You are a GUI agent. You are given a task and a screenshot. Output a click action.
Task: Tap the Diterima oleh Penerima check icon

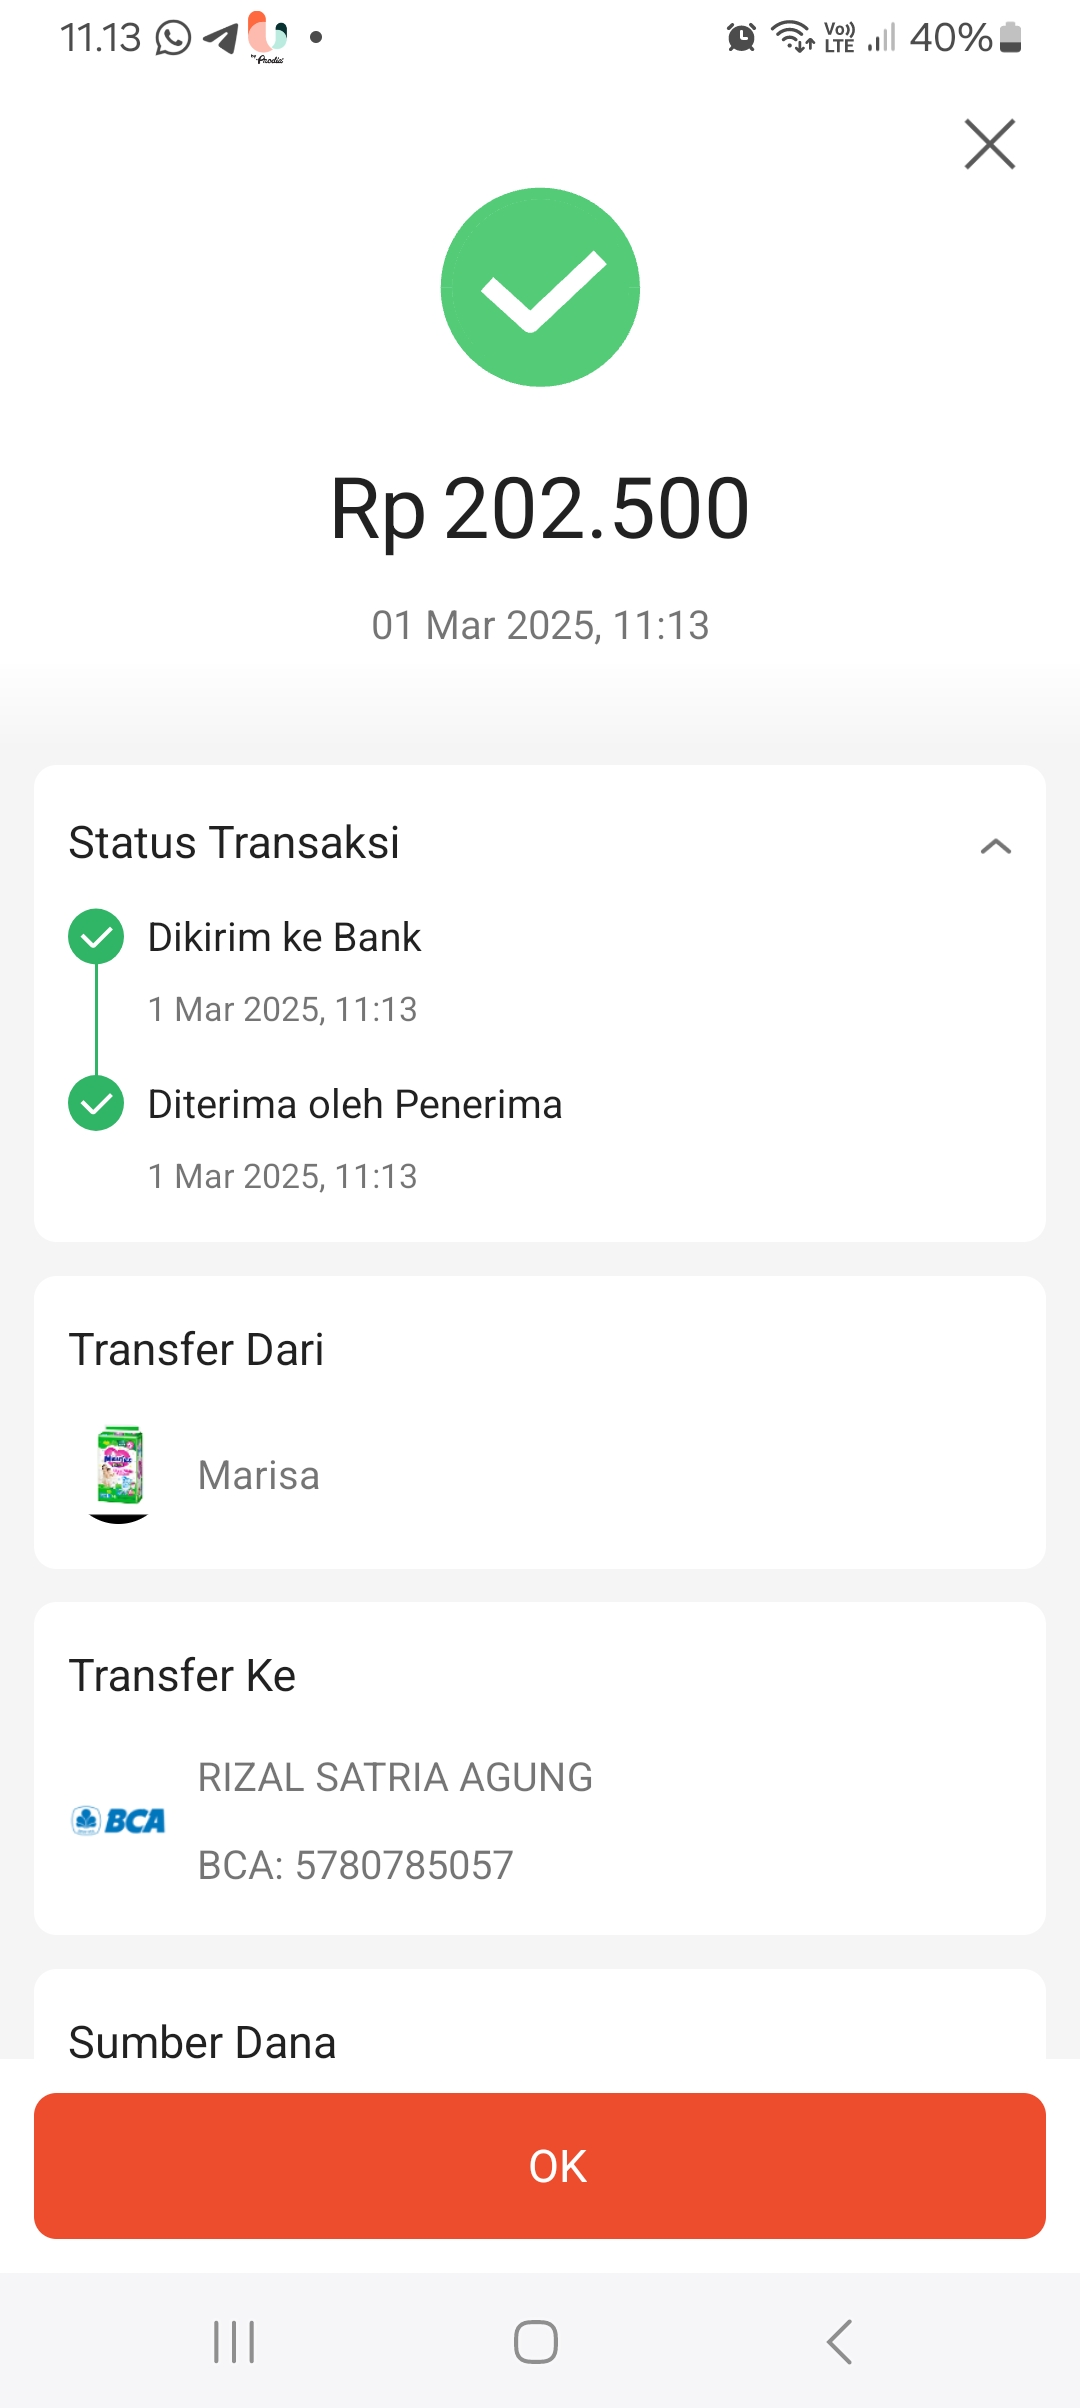click(96, 1104)
